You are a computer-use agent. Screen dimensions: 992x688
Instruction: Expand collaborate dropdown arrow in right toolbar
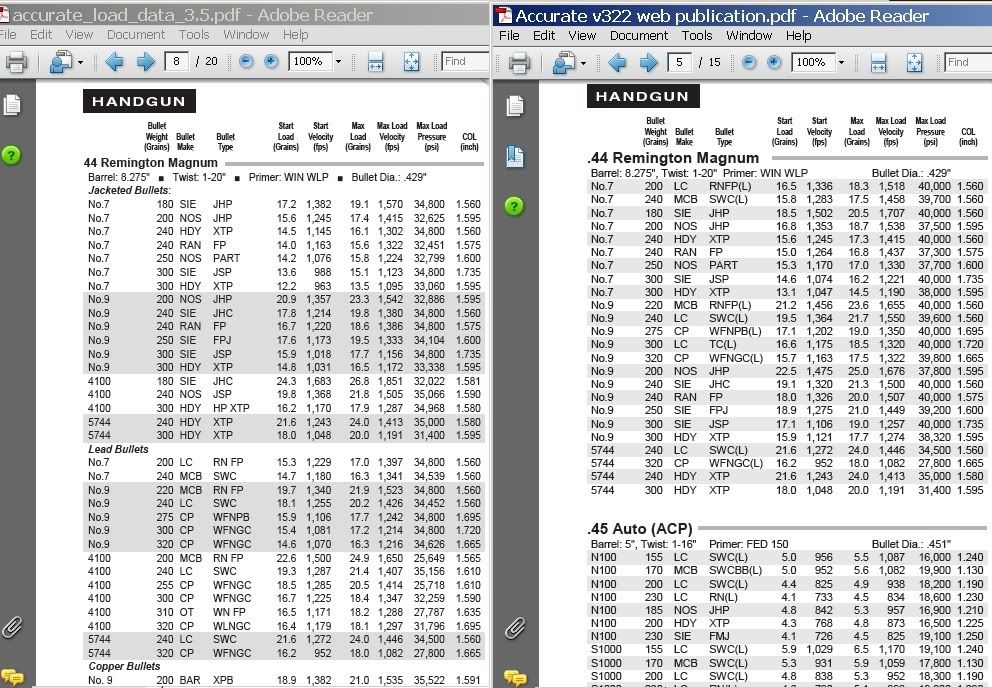click(x=583, y=63)
